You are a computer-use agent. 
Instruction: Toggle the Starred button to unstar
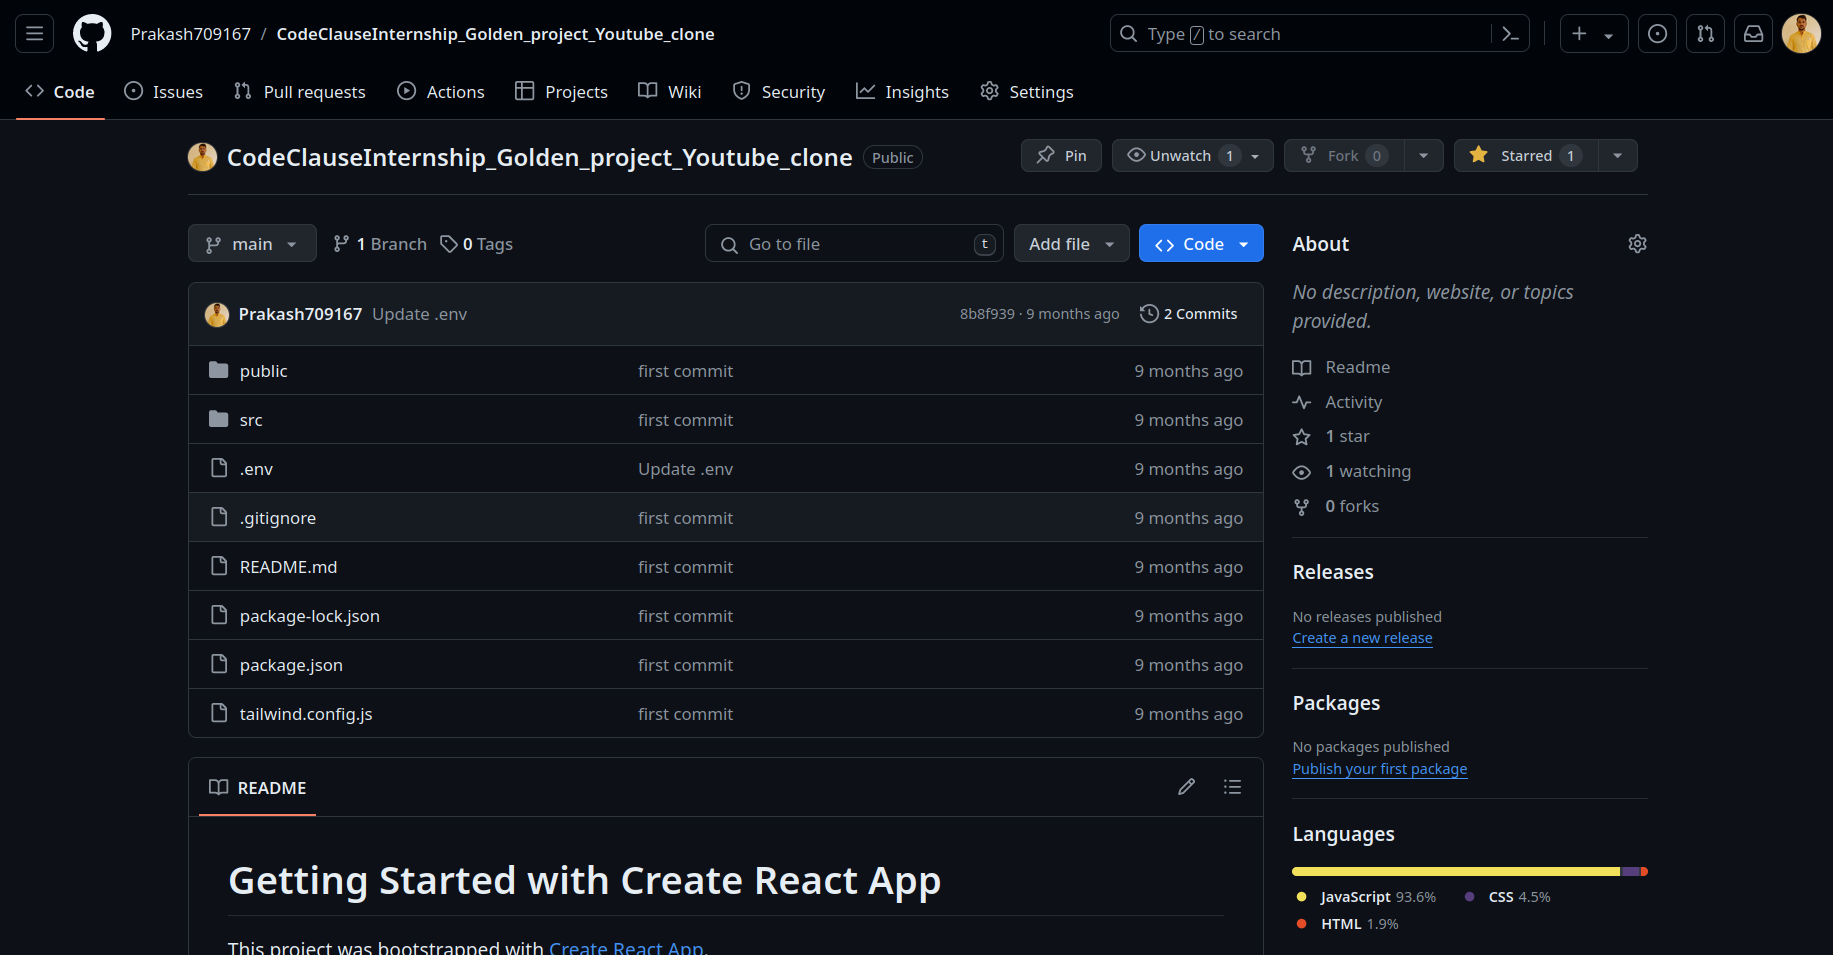(x=1525, y=156)
